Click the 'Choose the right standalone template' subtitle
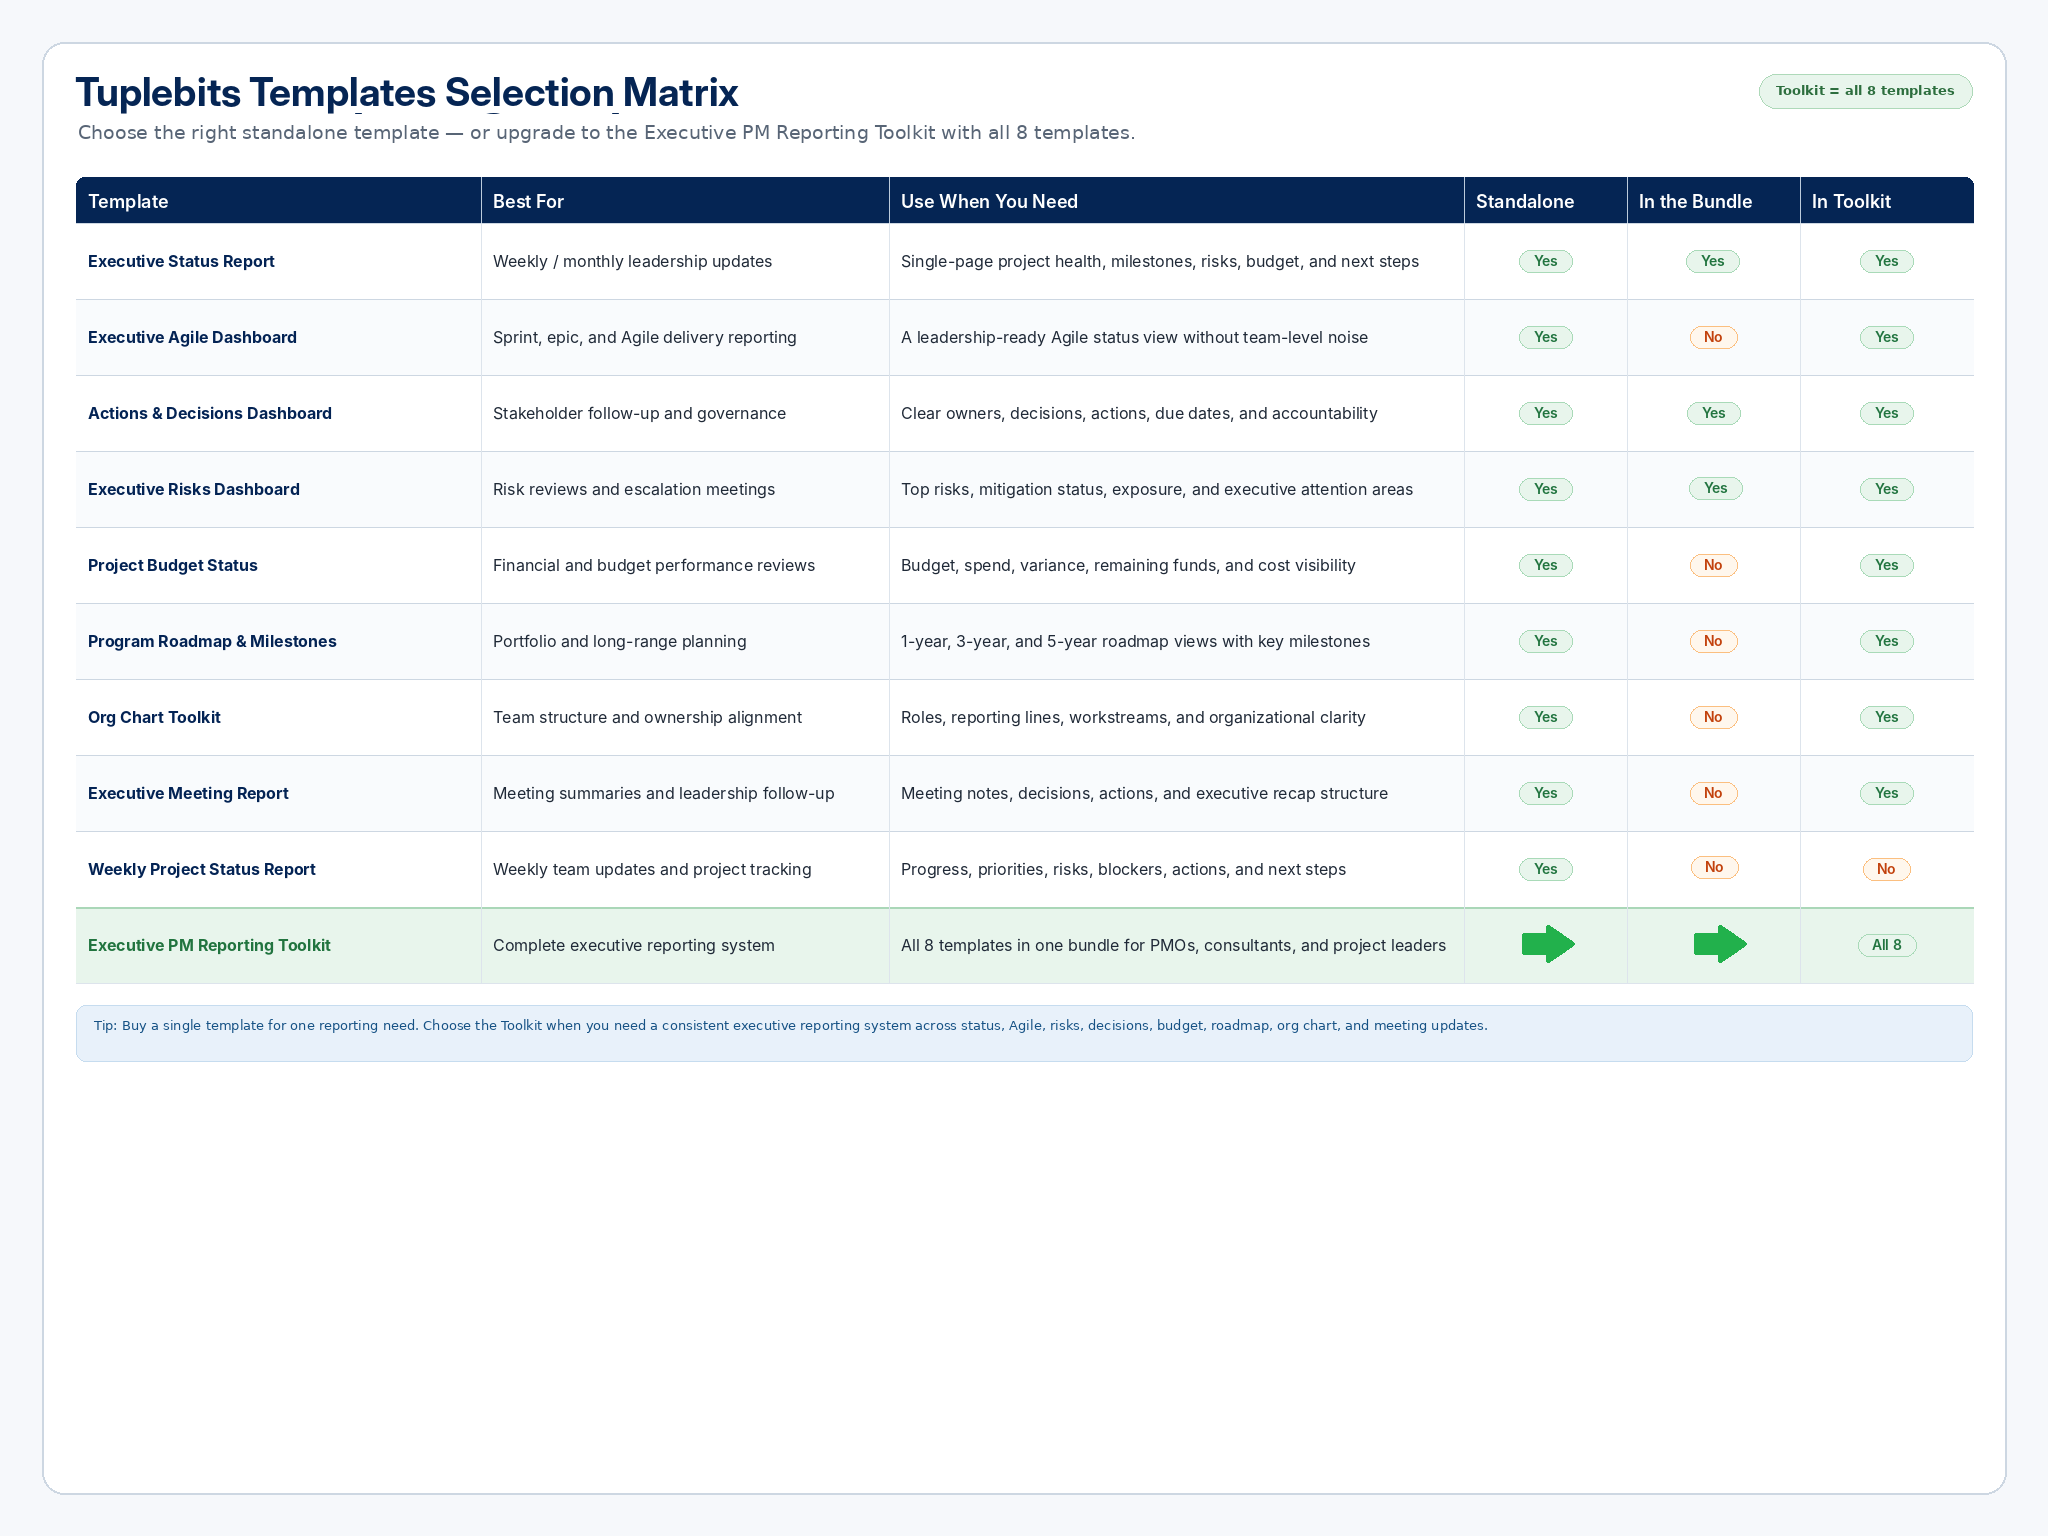Screen dimensions: 2048x1536 click(606, 132)
